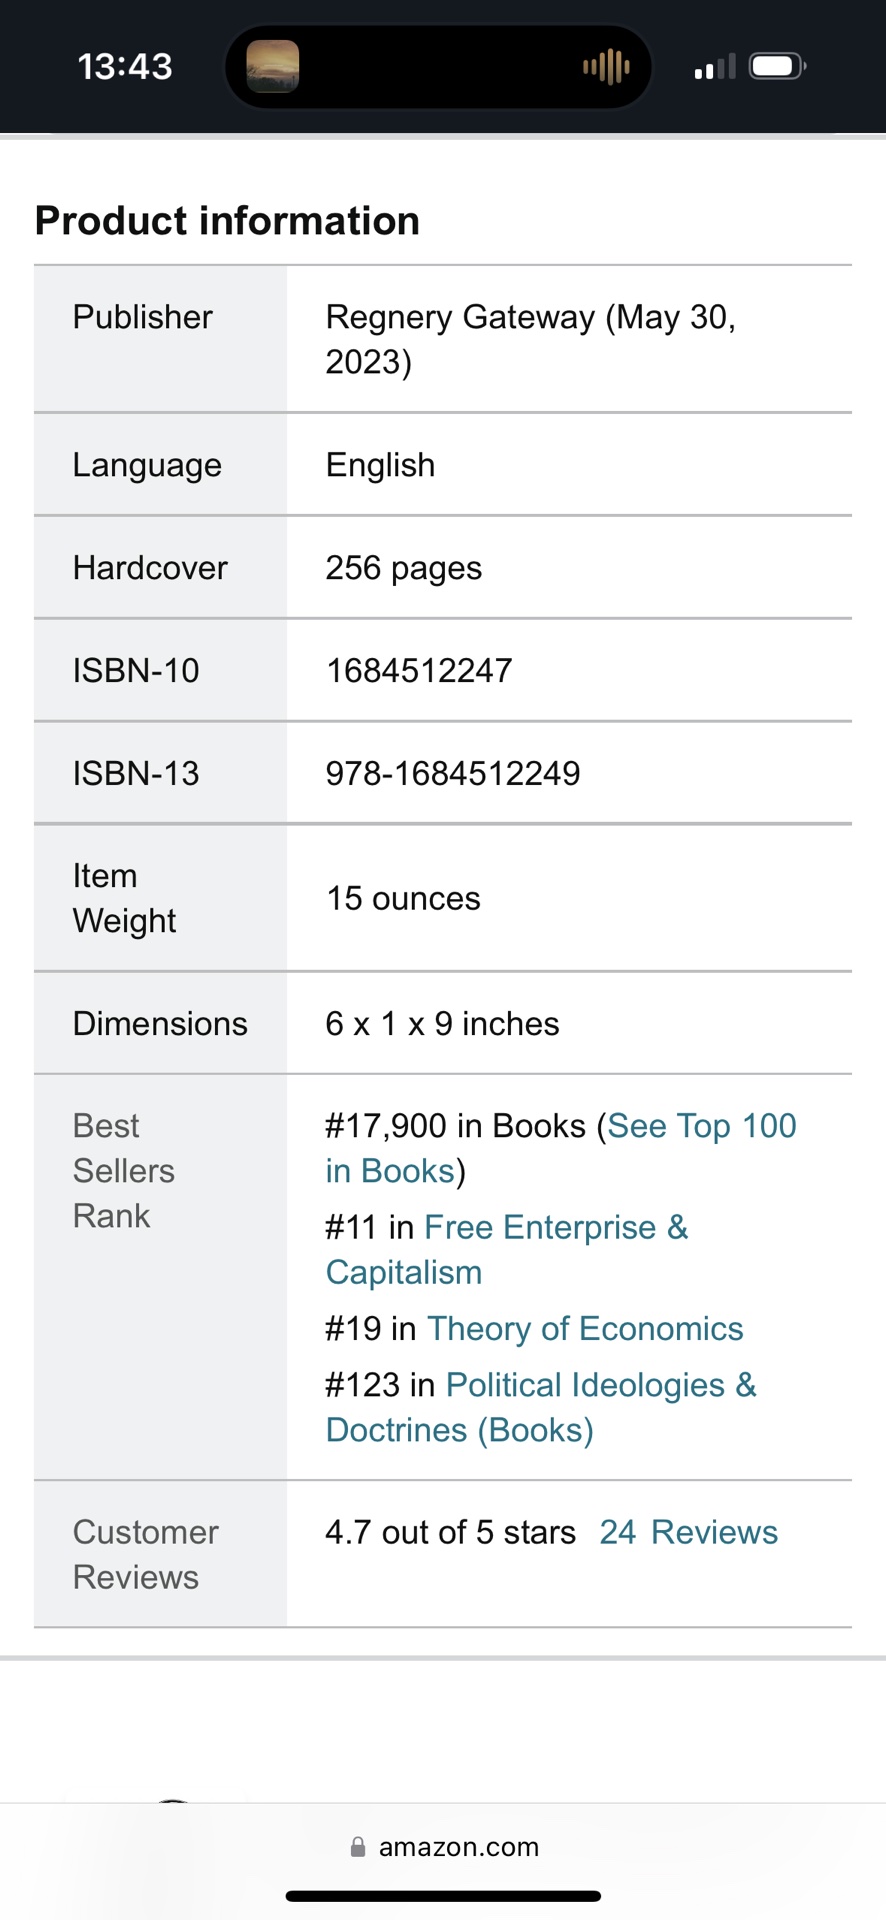Tap the padlock icon beside amazon.com

[358, 1847]
